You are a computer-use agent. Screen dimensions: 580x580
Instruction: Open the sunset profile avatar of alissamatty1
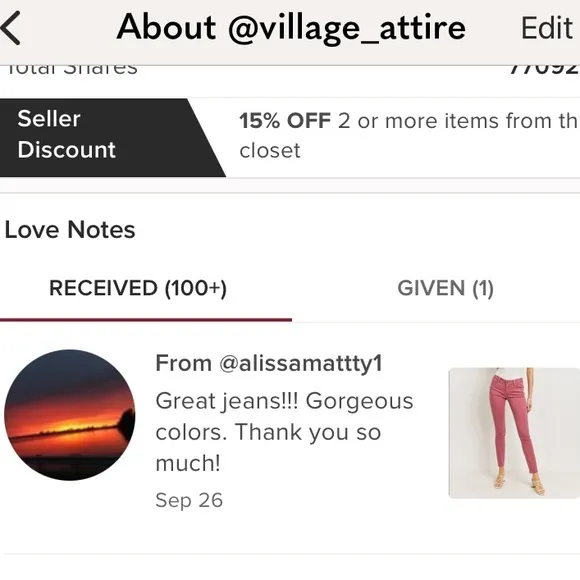tap(70, 415)
